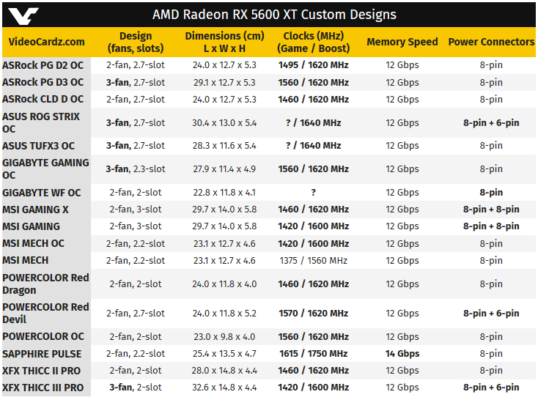Click the POWERCOLOR Red Devil row label

pos(45,313)
